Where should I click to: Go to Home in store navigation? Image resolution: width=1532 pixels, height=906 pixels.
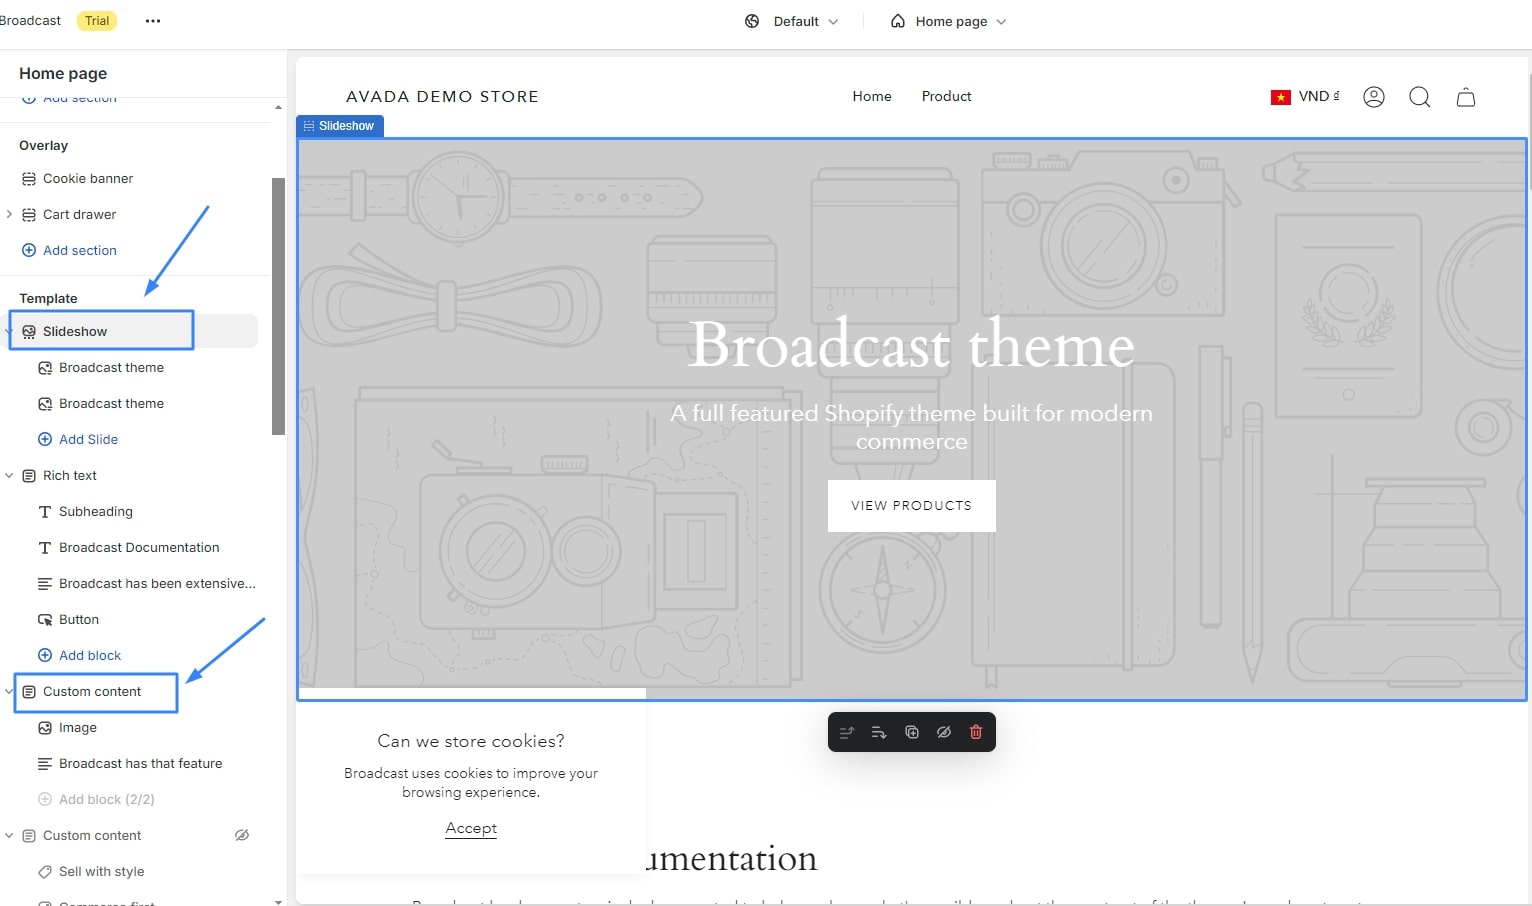tap(872, 96)
